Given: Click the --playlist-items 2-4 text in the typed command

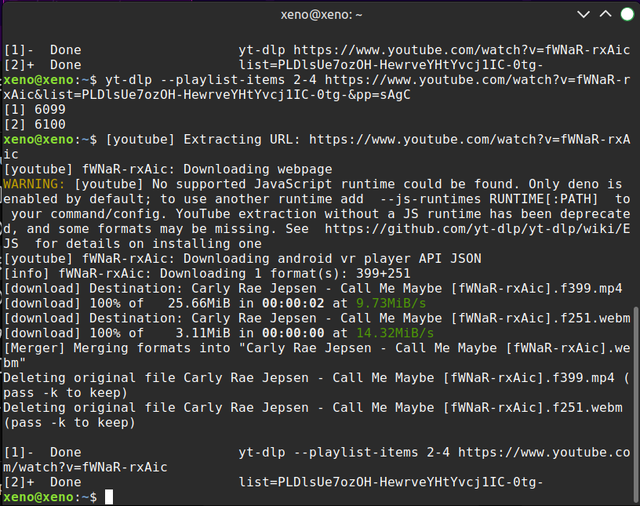Looking at the screenshot, I should coord(238,80).
